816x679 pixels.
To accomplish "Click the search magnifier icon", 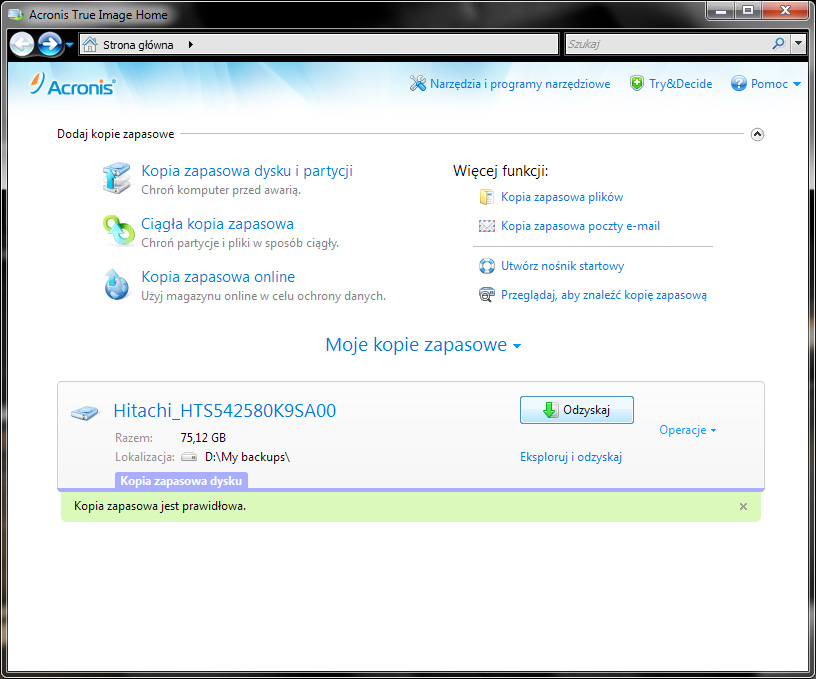I will pyautogui.click(x=779, y=44).
